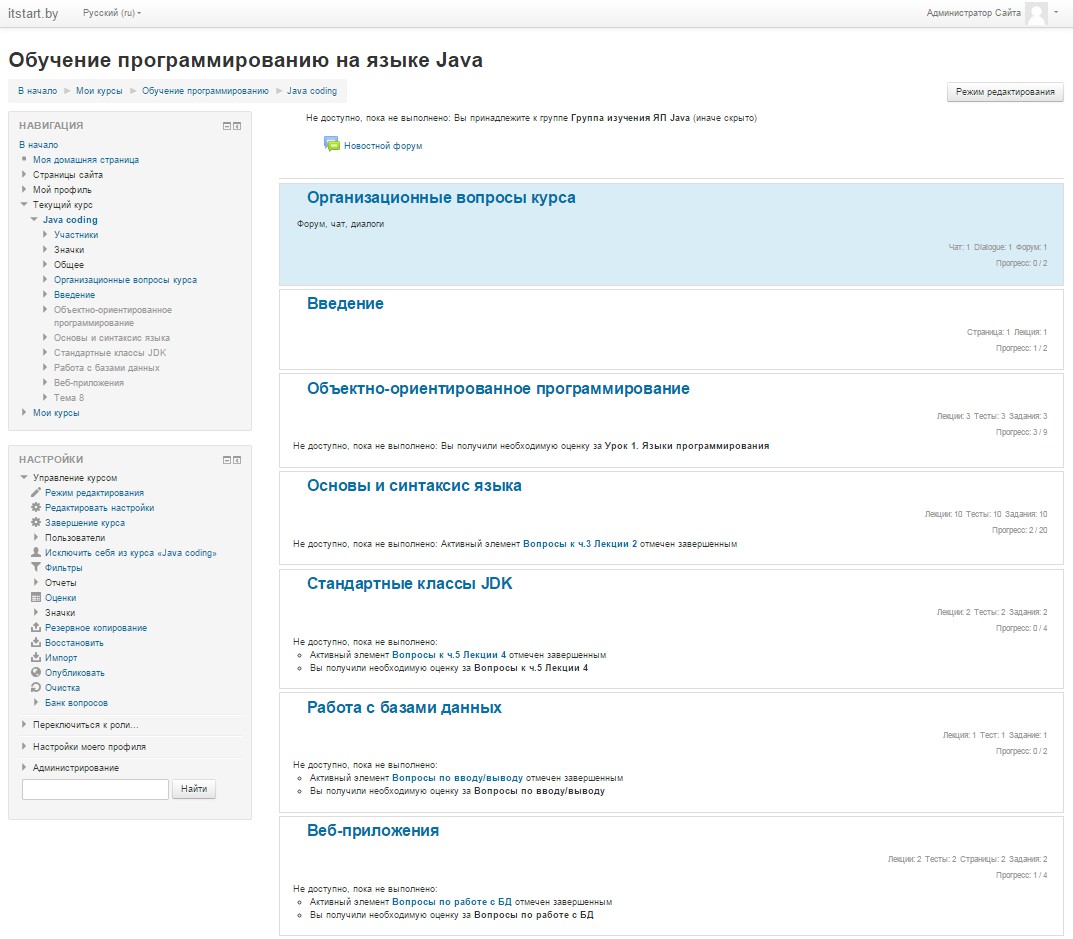The width and height of the screenshot is (1073, 939).
Task: Collapse the Текущий курс tree node
Action: click(24, 205)
